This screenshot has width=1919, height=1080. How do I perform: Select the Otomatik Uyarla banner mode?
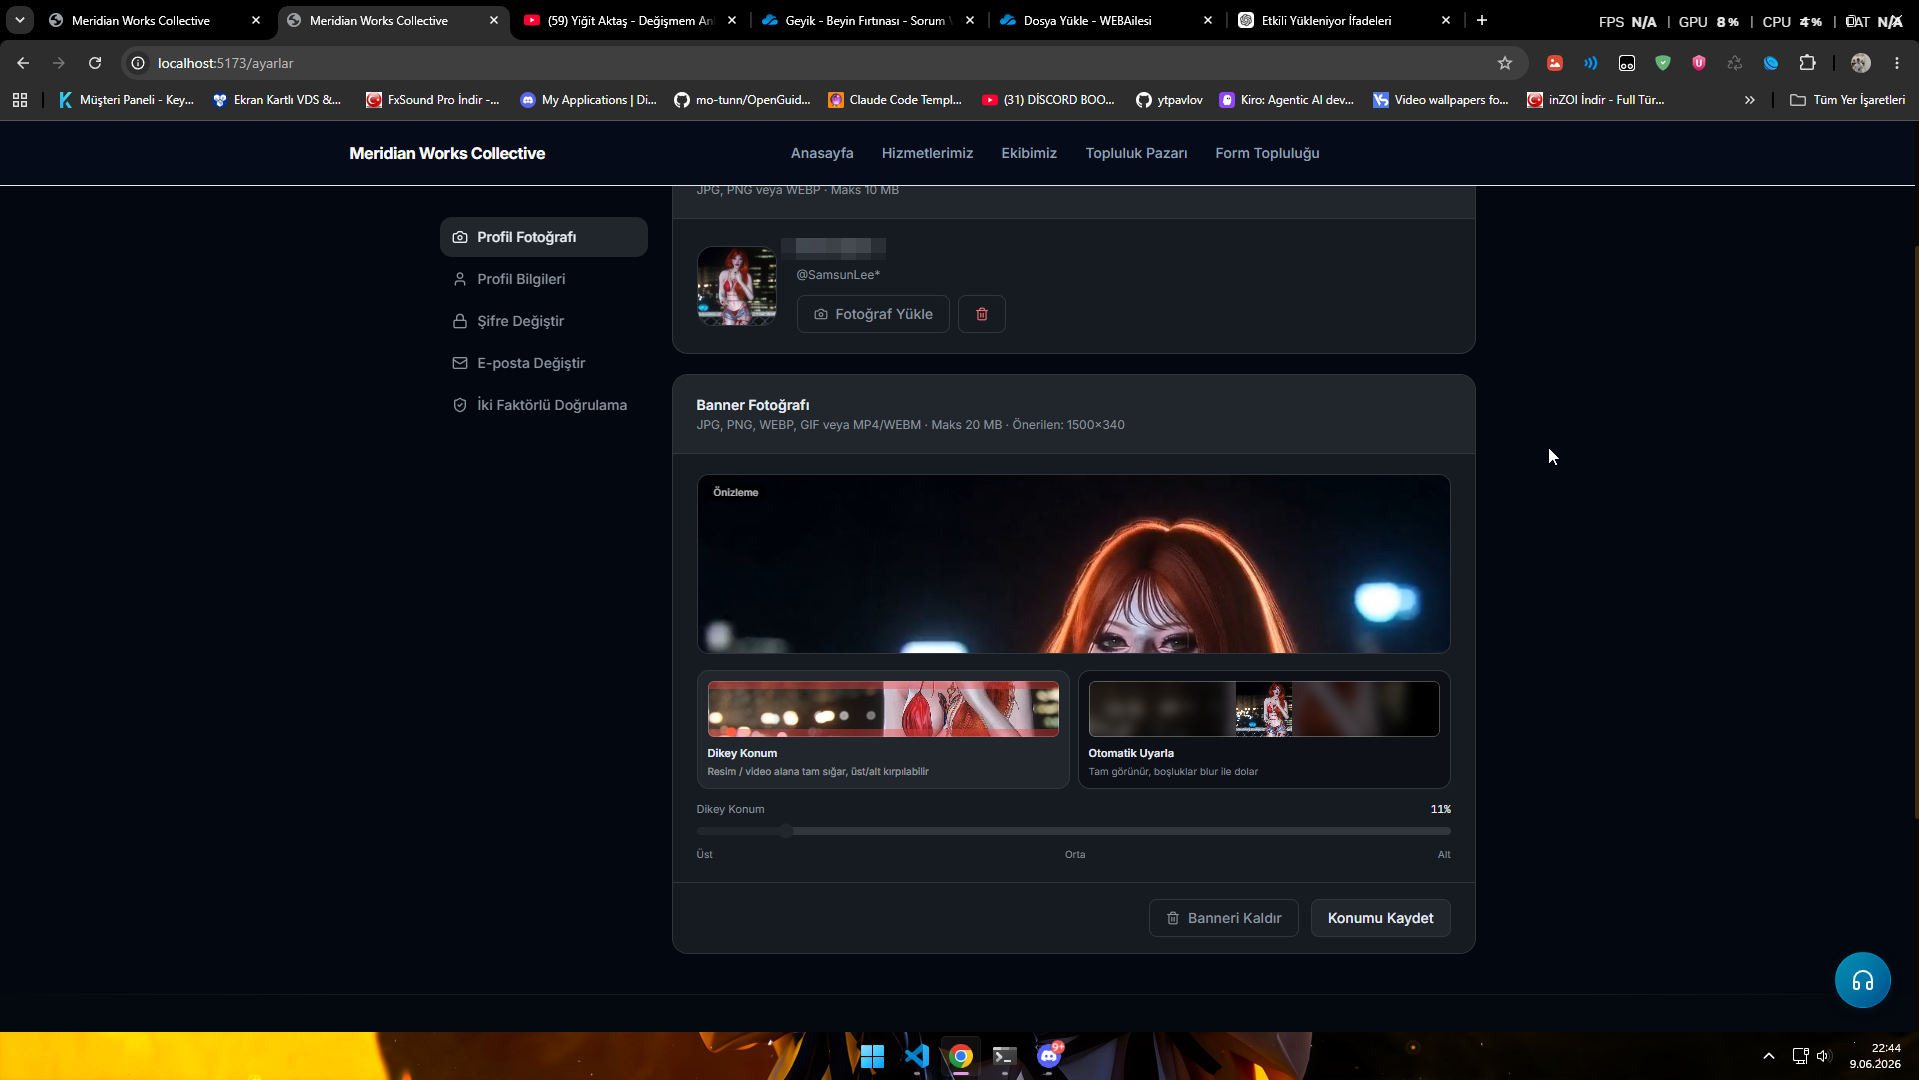click(1263, 729)
